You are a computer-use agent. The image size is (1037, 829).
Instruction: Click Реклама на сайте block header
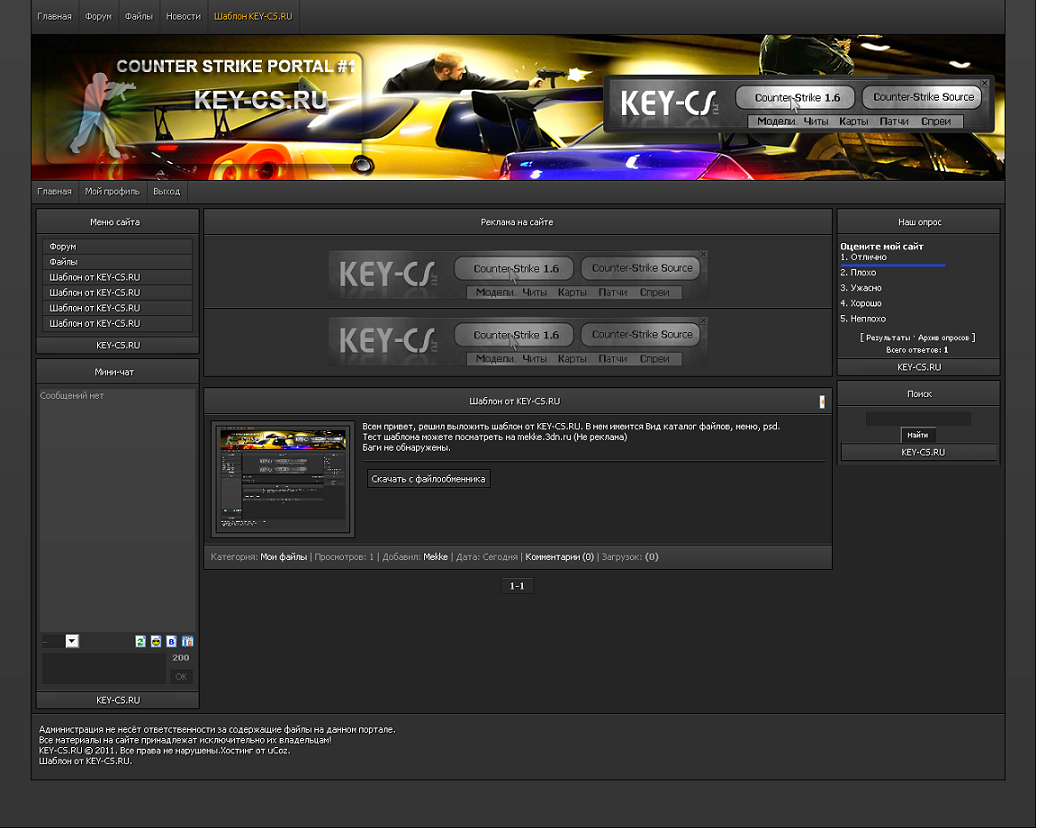click(517, 222)
